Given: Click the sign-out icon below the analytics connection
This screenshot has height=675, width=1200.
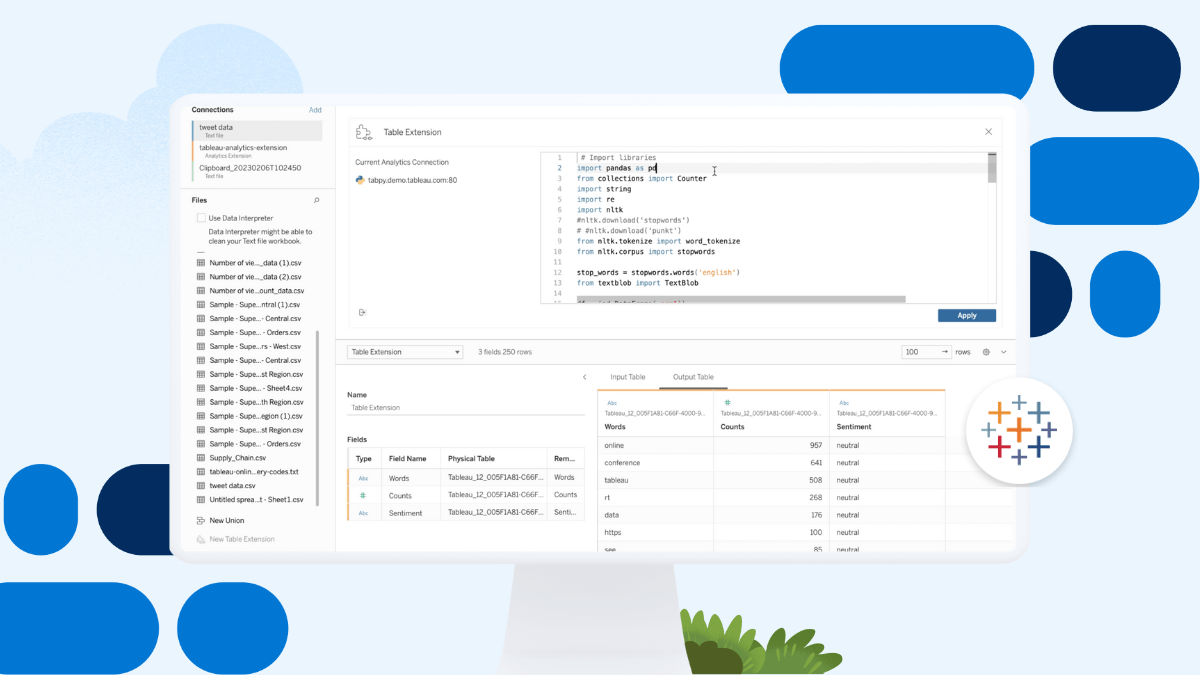Looking at the screenshot, I should [362, 313].
